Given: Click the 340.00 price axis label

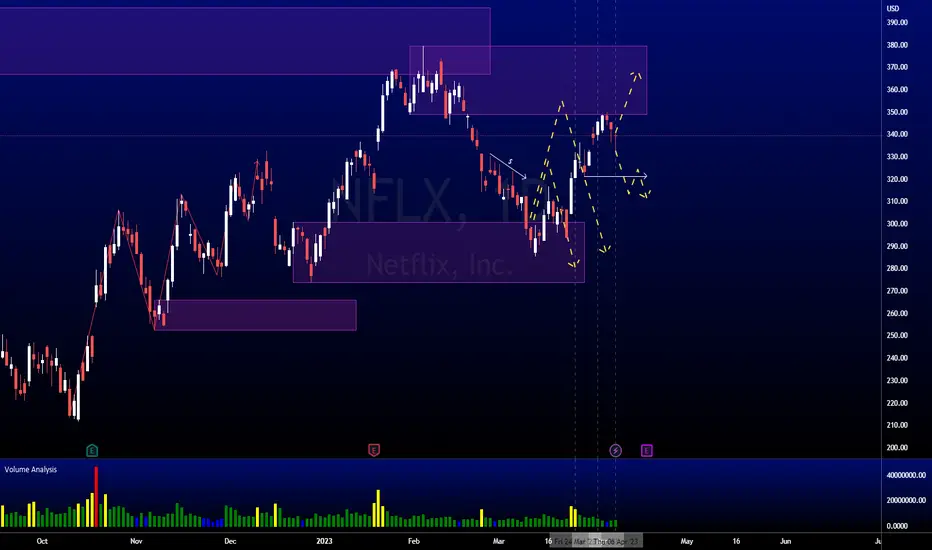Looking at the screenshot, I should point(897,134).
